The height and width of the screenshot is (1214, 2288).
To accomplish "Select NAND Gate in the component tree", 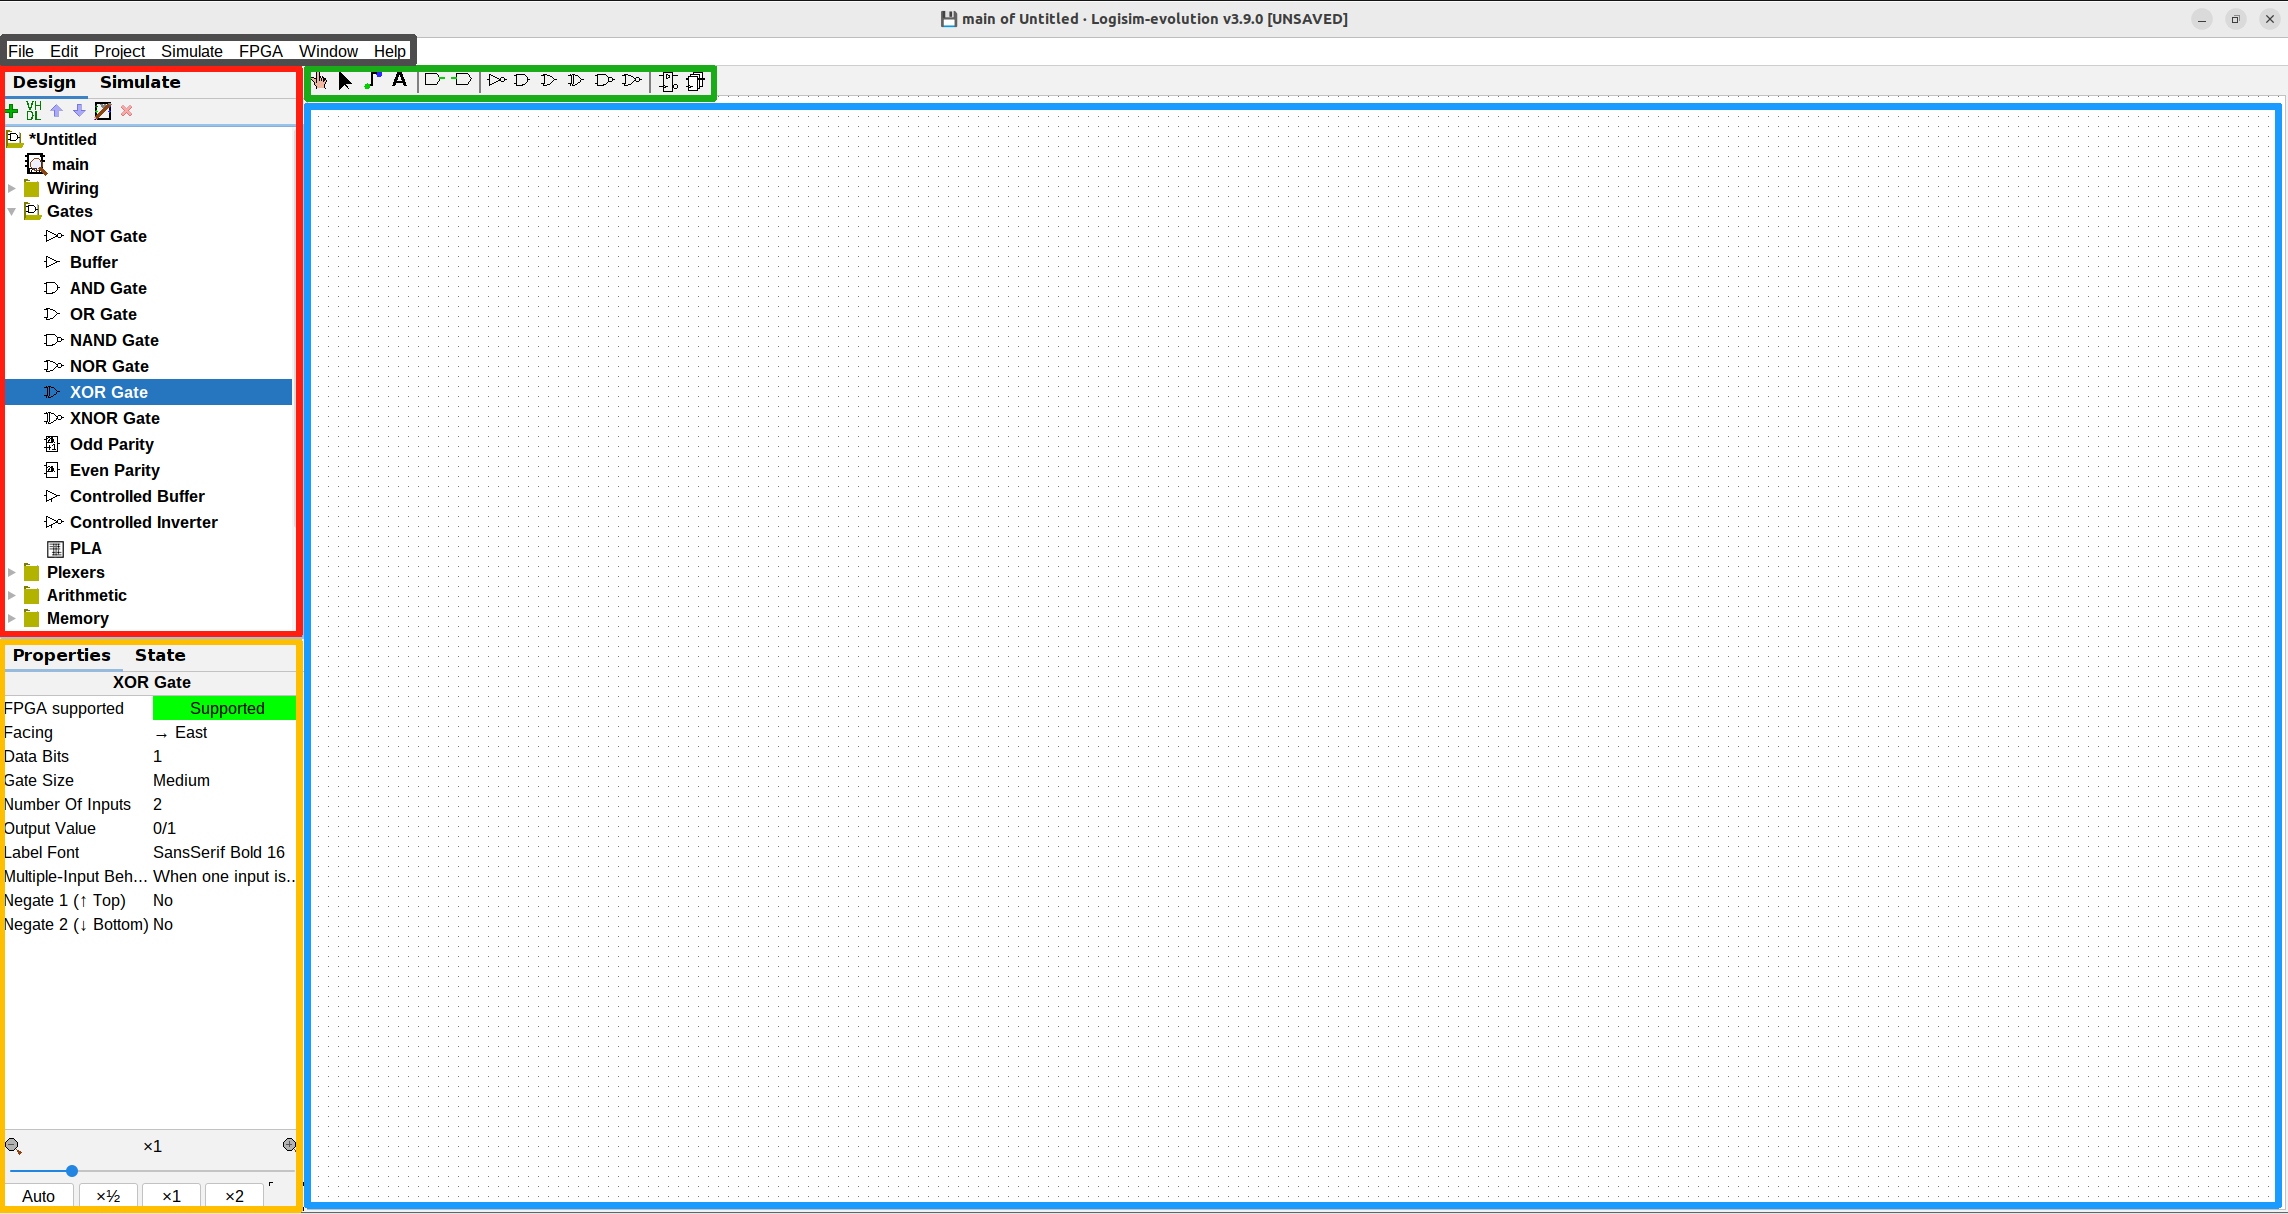I will click(114, 340).
